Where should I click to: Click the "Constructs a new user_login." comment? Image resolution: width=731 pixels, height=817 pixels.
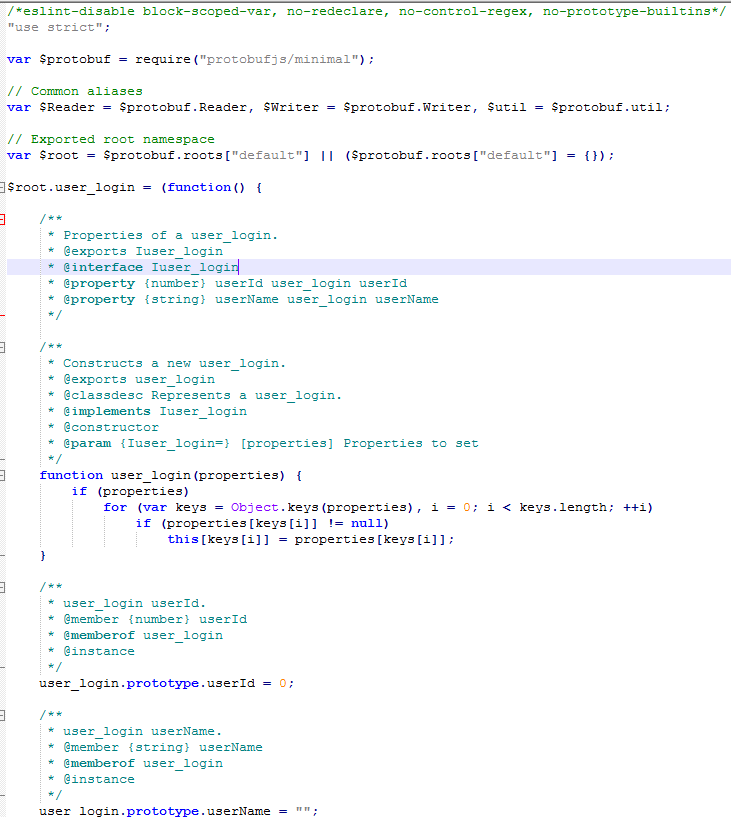click(175, 363)
